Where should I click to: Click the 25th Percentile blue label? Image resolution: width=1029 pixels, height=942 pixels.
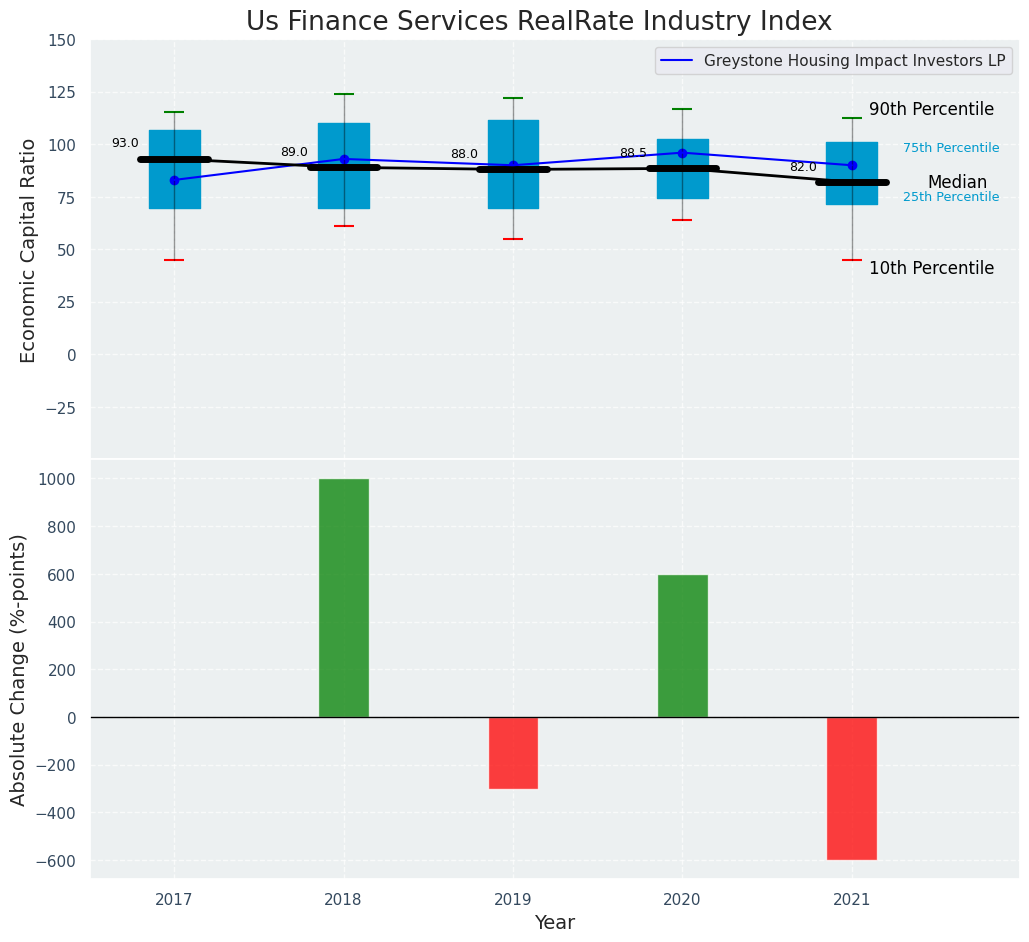pos(950,197)
